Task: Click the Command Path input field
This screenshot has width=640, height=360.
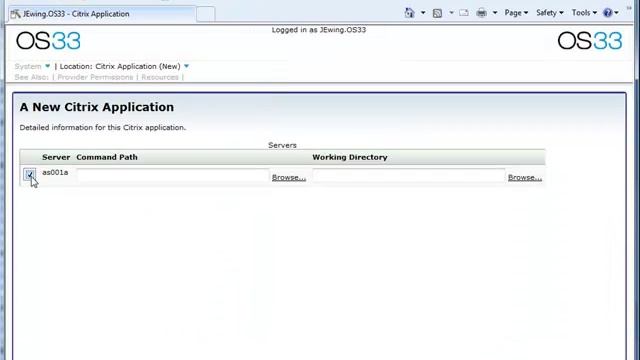Action: (173, 176)
